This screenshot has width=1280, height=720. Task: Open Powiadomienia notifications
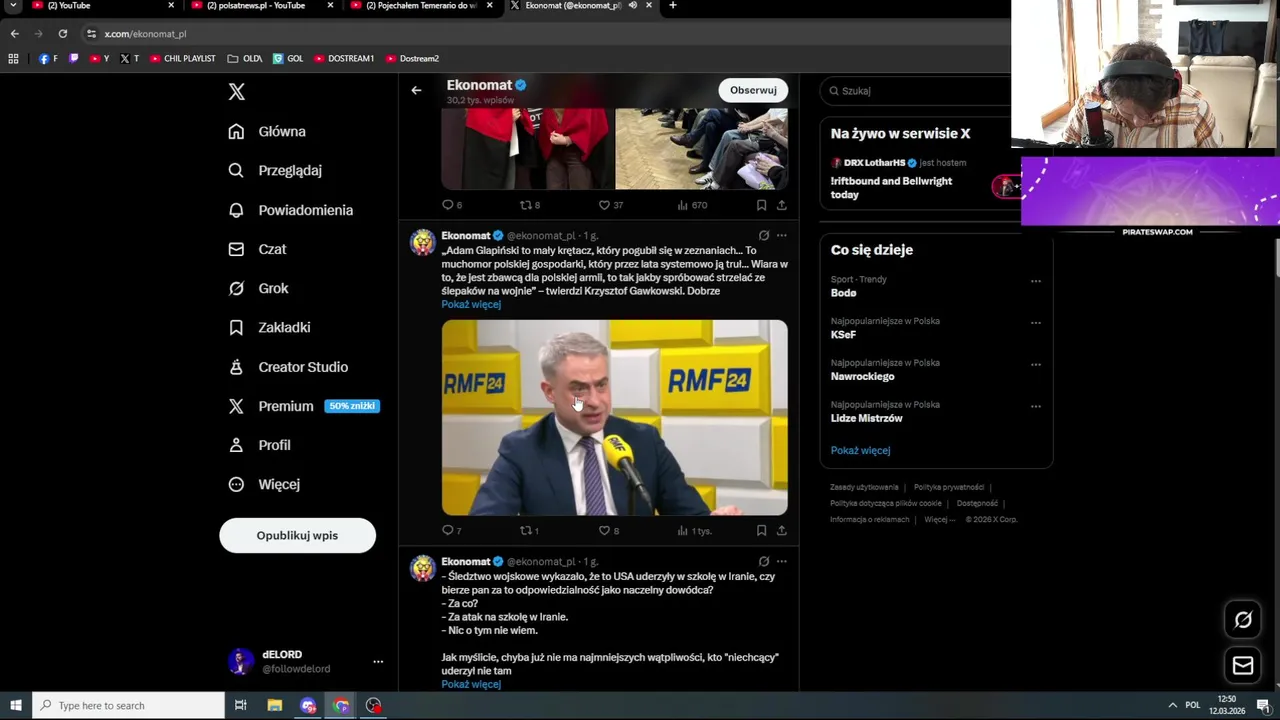pos(290,210)
